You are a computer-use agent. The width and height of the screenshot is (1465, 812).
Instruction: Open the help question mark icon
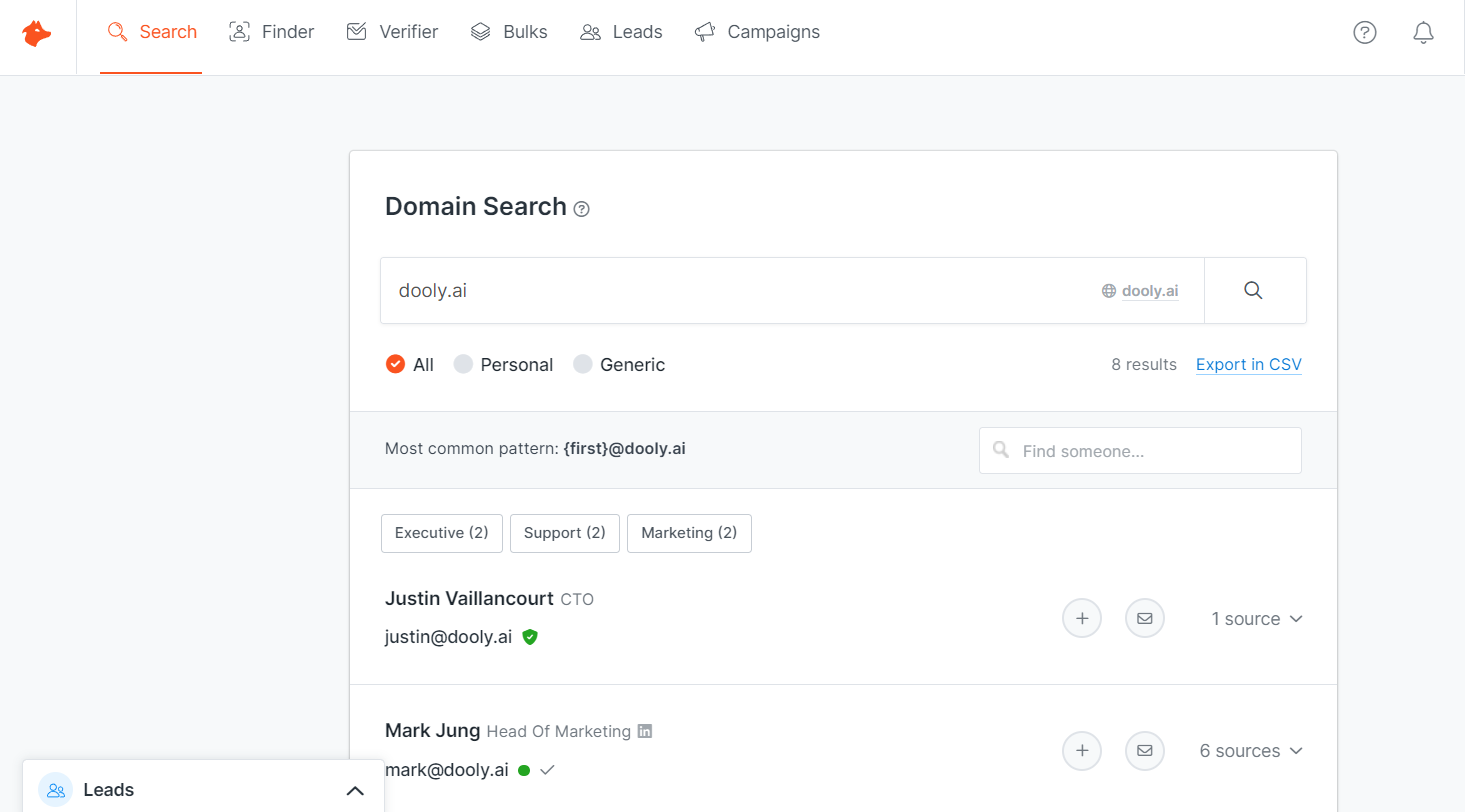tap(1365, 32)
